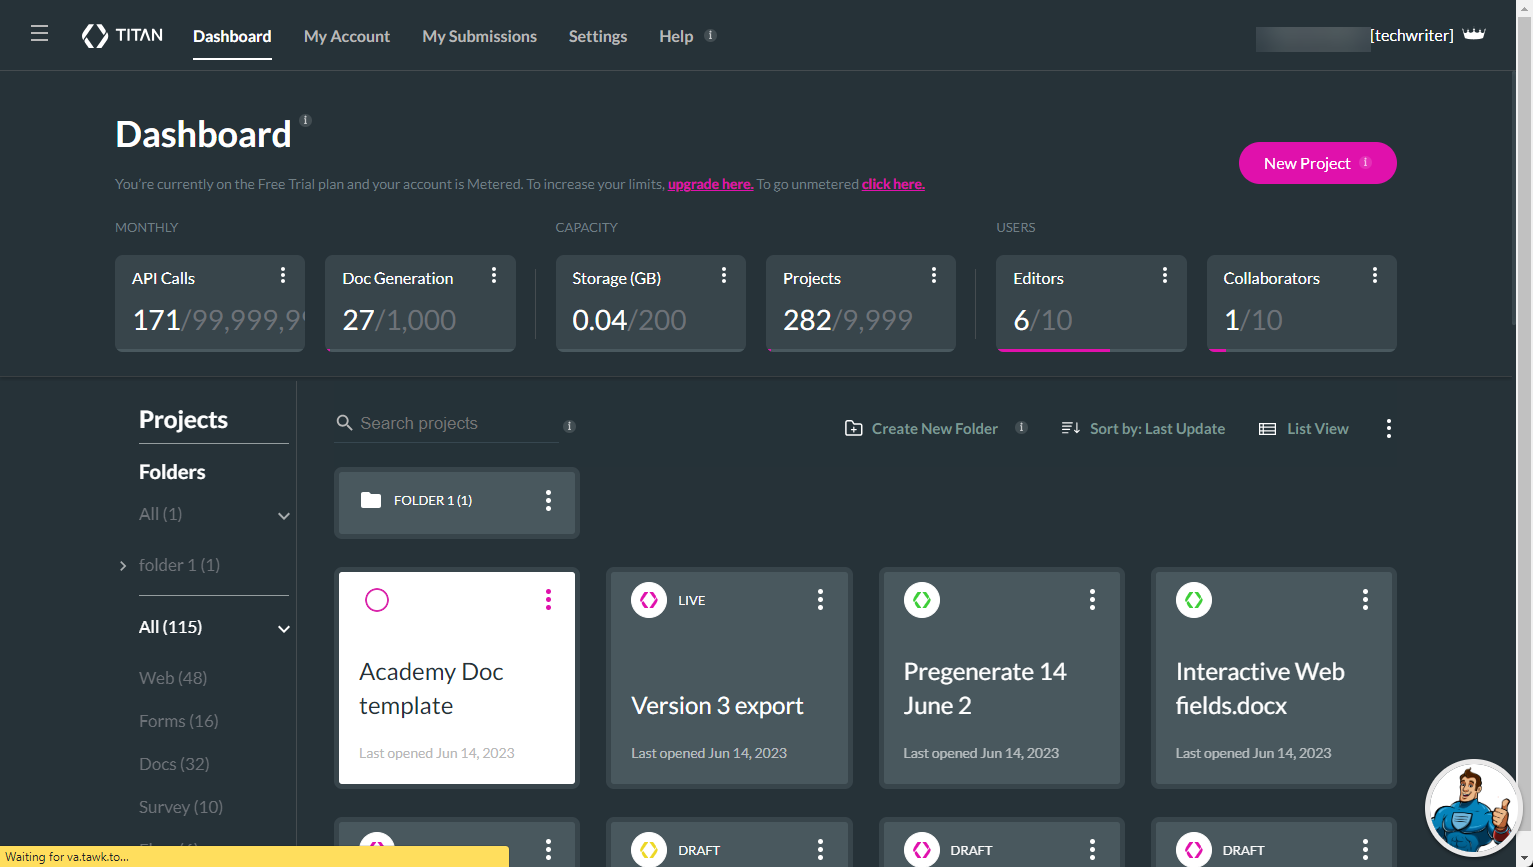
Task: Open the Pregenerate 14 June 2 card
Action: (x=1002, y=678)
